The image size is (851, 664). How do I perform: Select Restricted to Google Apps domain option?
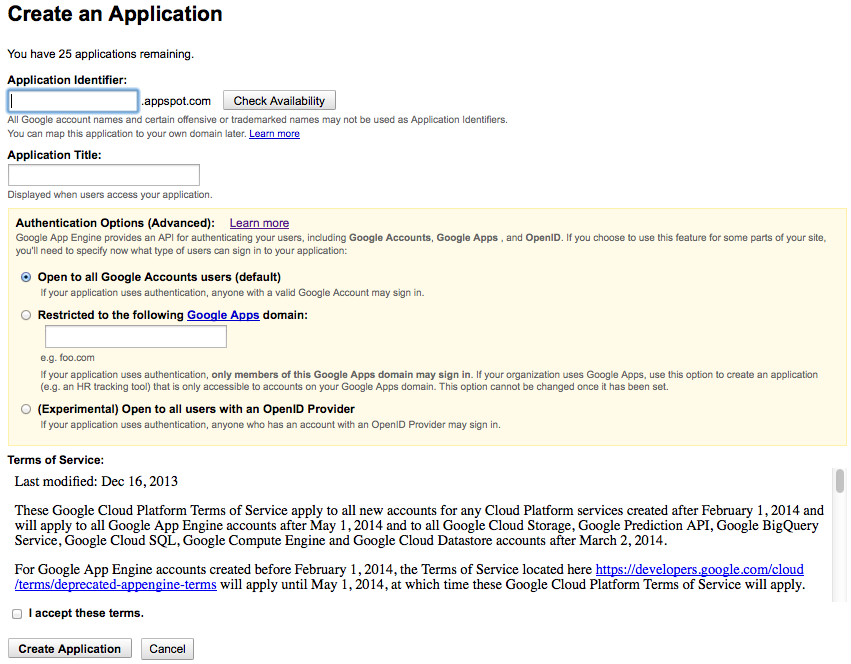tap(26, 315)
